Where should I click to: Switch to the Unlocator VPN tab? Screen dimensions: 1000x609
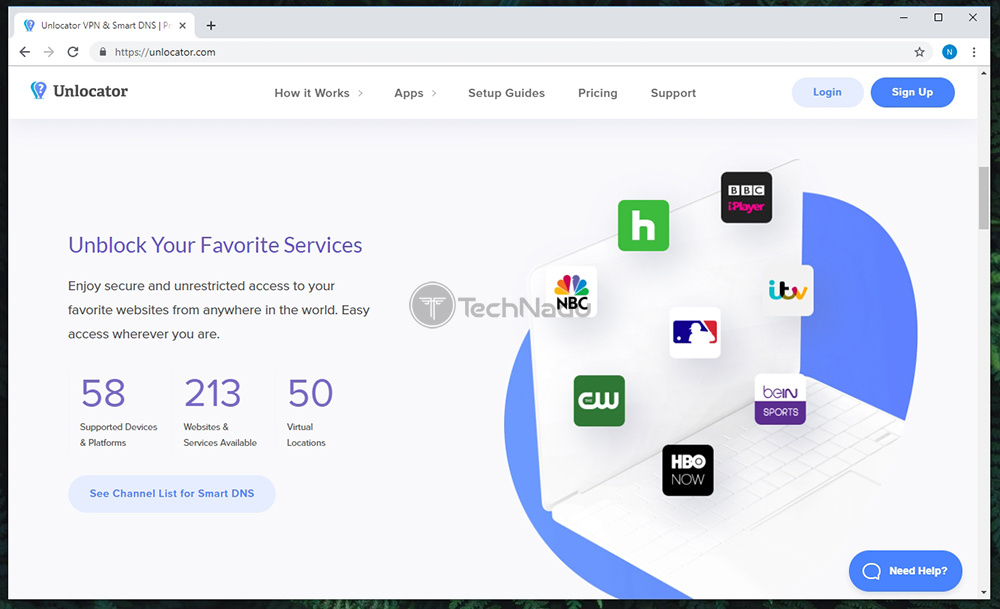click(x=105, y=26)
